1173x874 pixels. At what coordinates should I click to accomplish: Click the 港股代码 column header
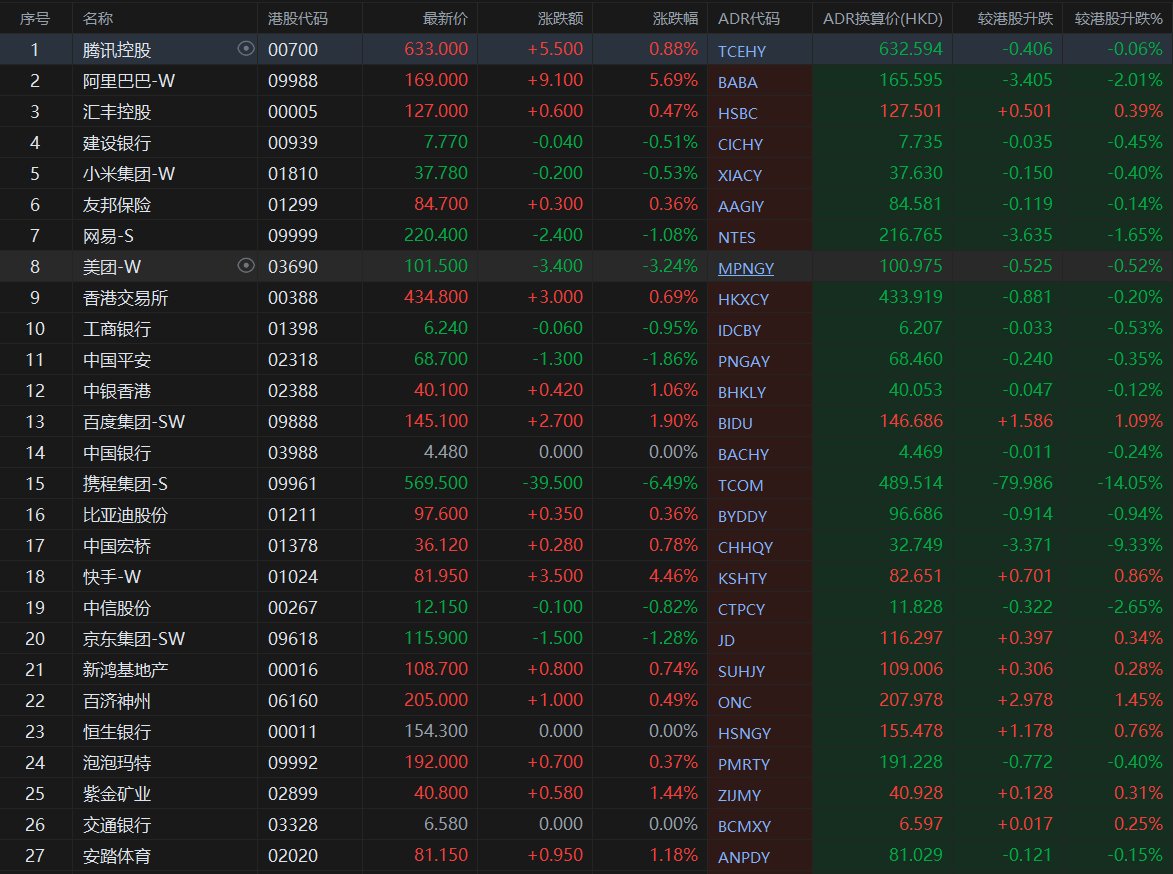coord(298,18)
